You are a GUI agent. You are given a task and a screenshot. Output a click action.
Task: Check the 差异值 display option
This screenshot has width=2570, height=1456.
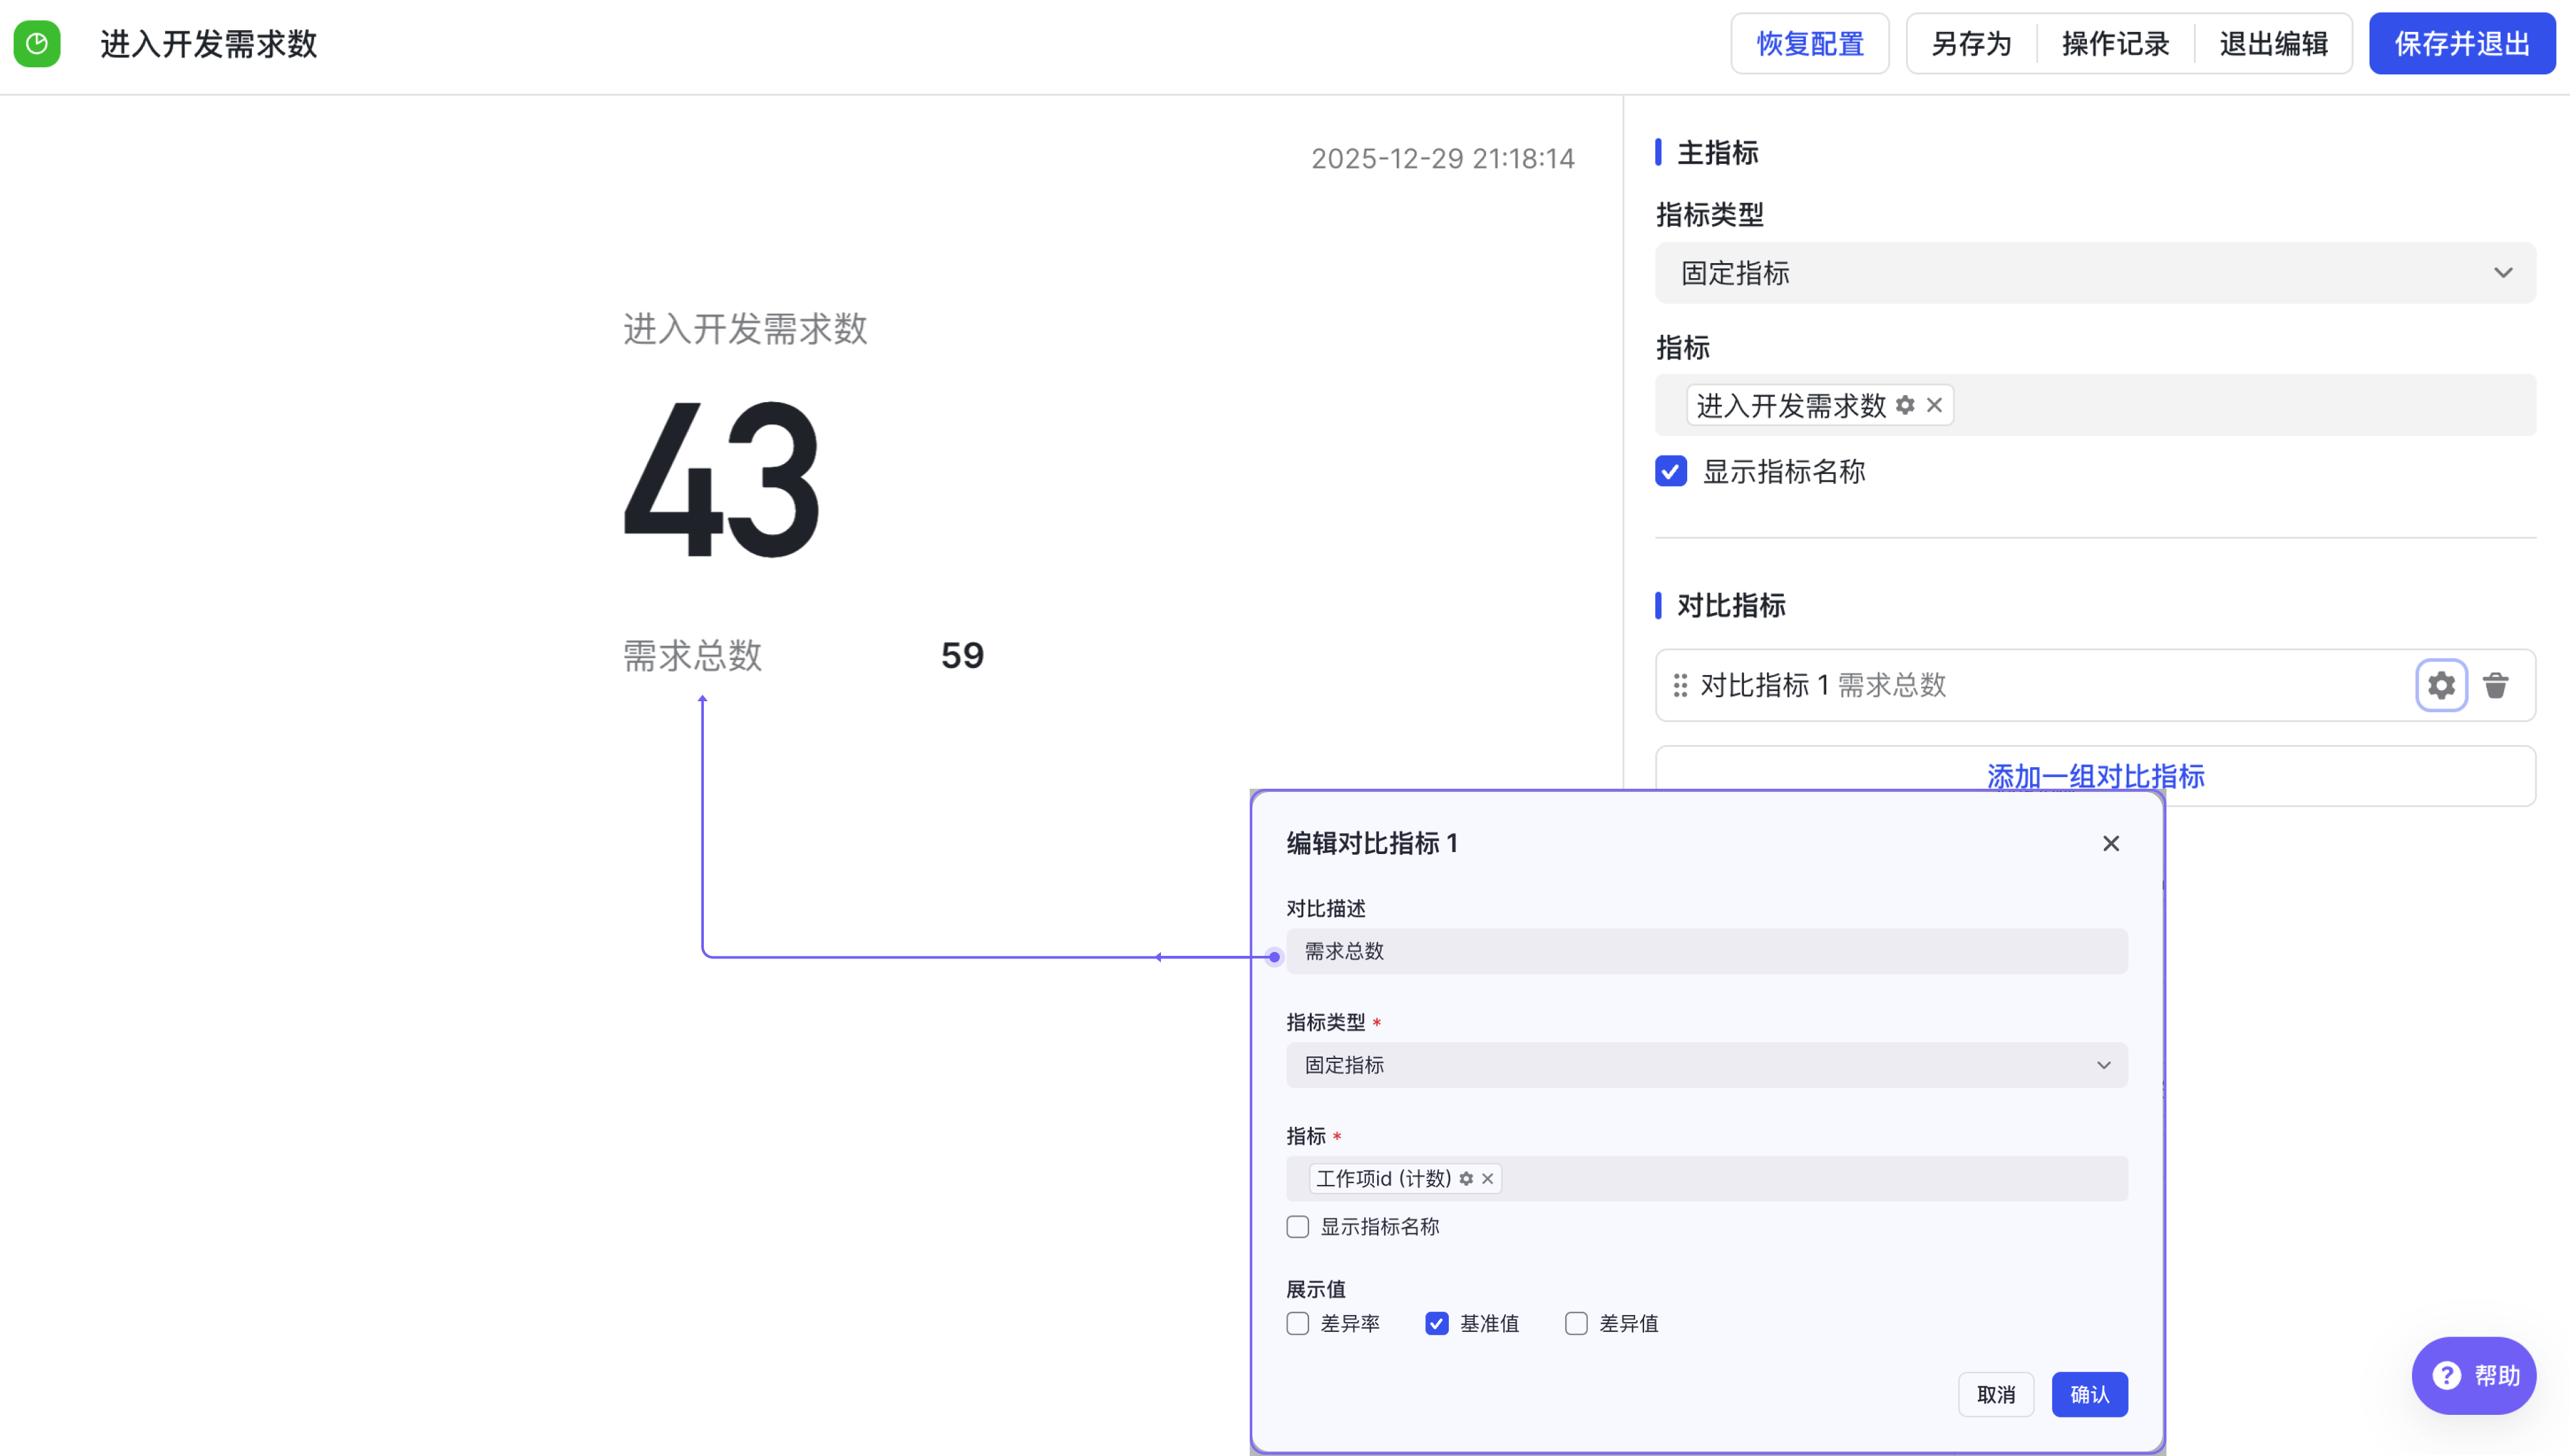pos(1577,1324)
